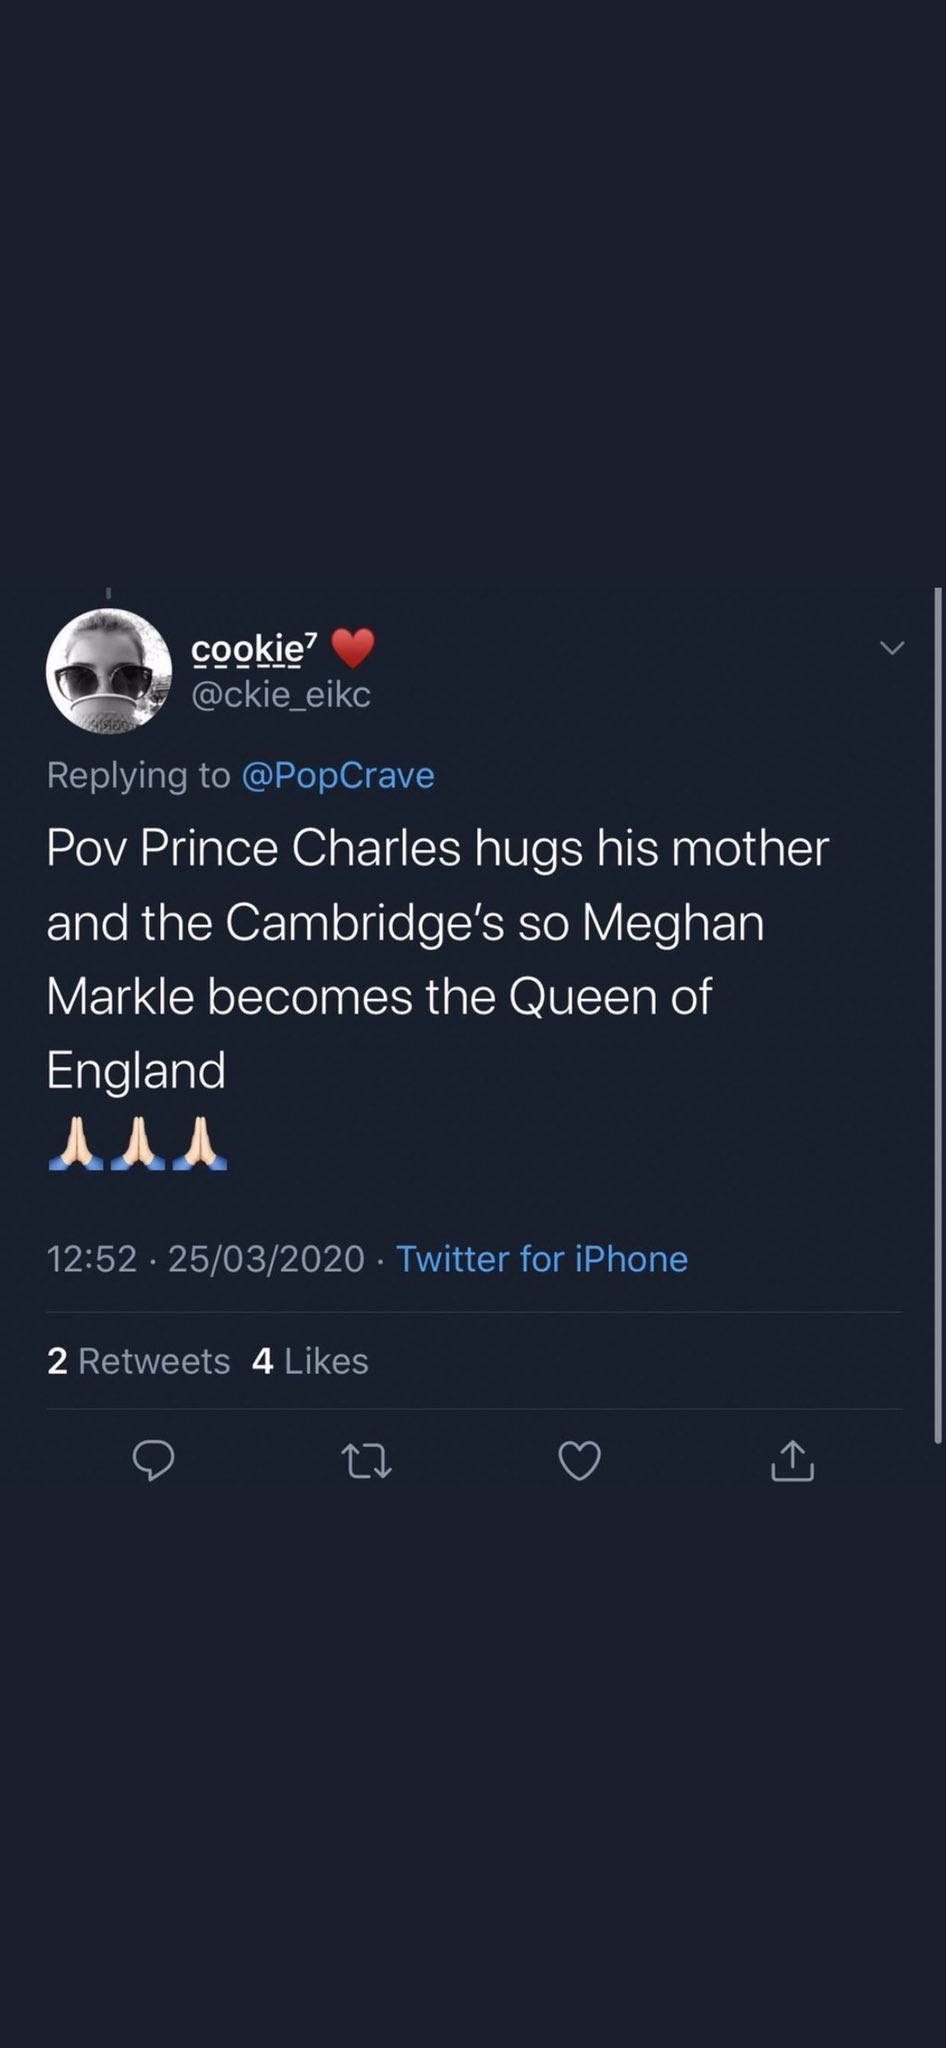Tap the red heart emoji beside the name
Screen dimensions: 946x2048
(352, 648)
